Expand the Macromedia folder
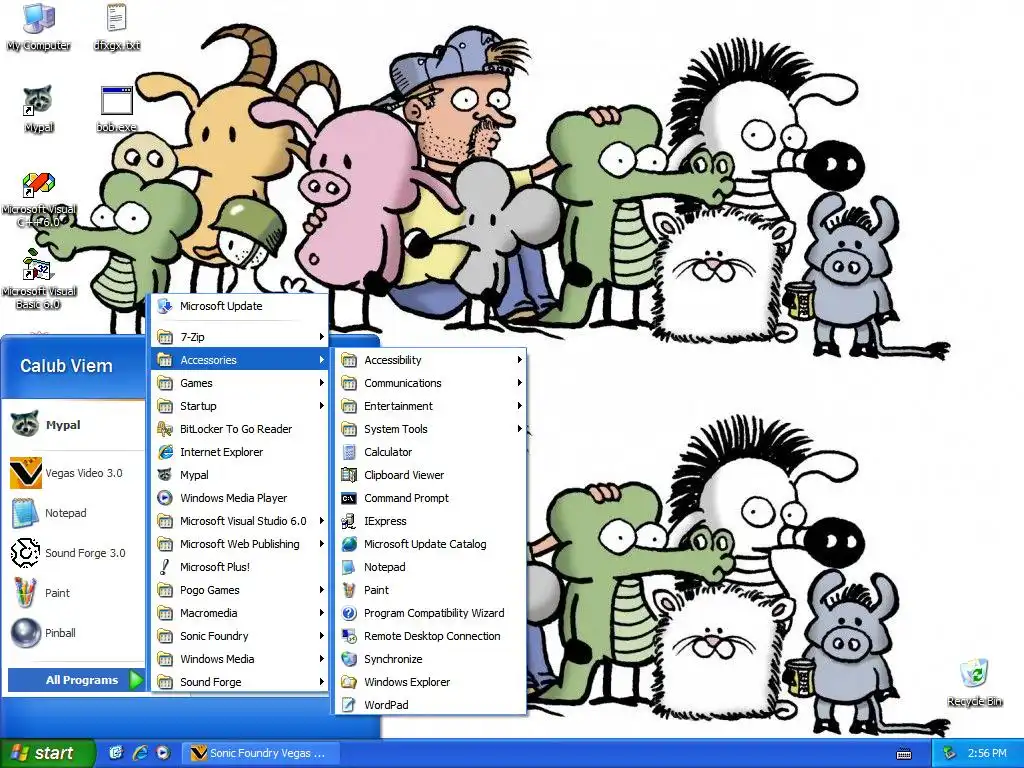 pos(240,613)
